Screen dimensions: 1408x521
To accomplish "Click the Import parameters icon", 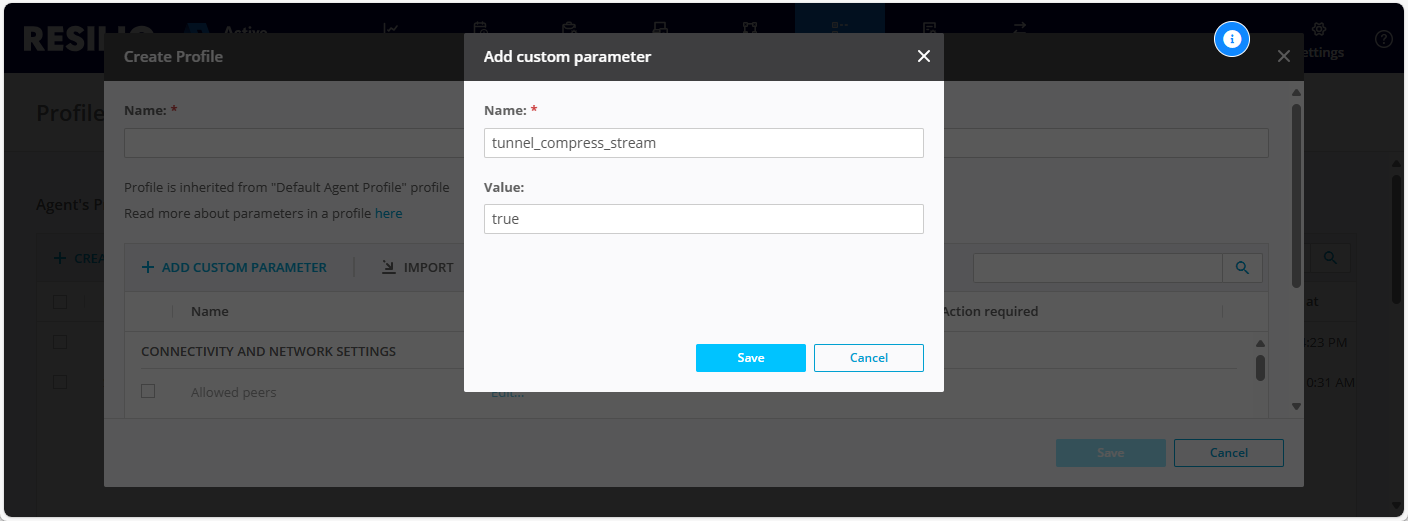I will 389,267.
